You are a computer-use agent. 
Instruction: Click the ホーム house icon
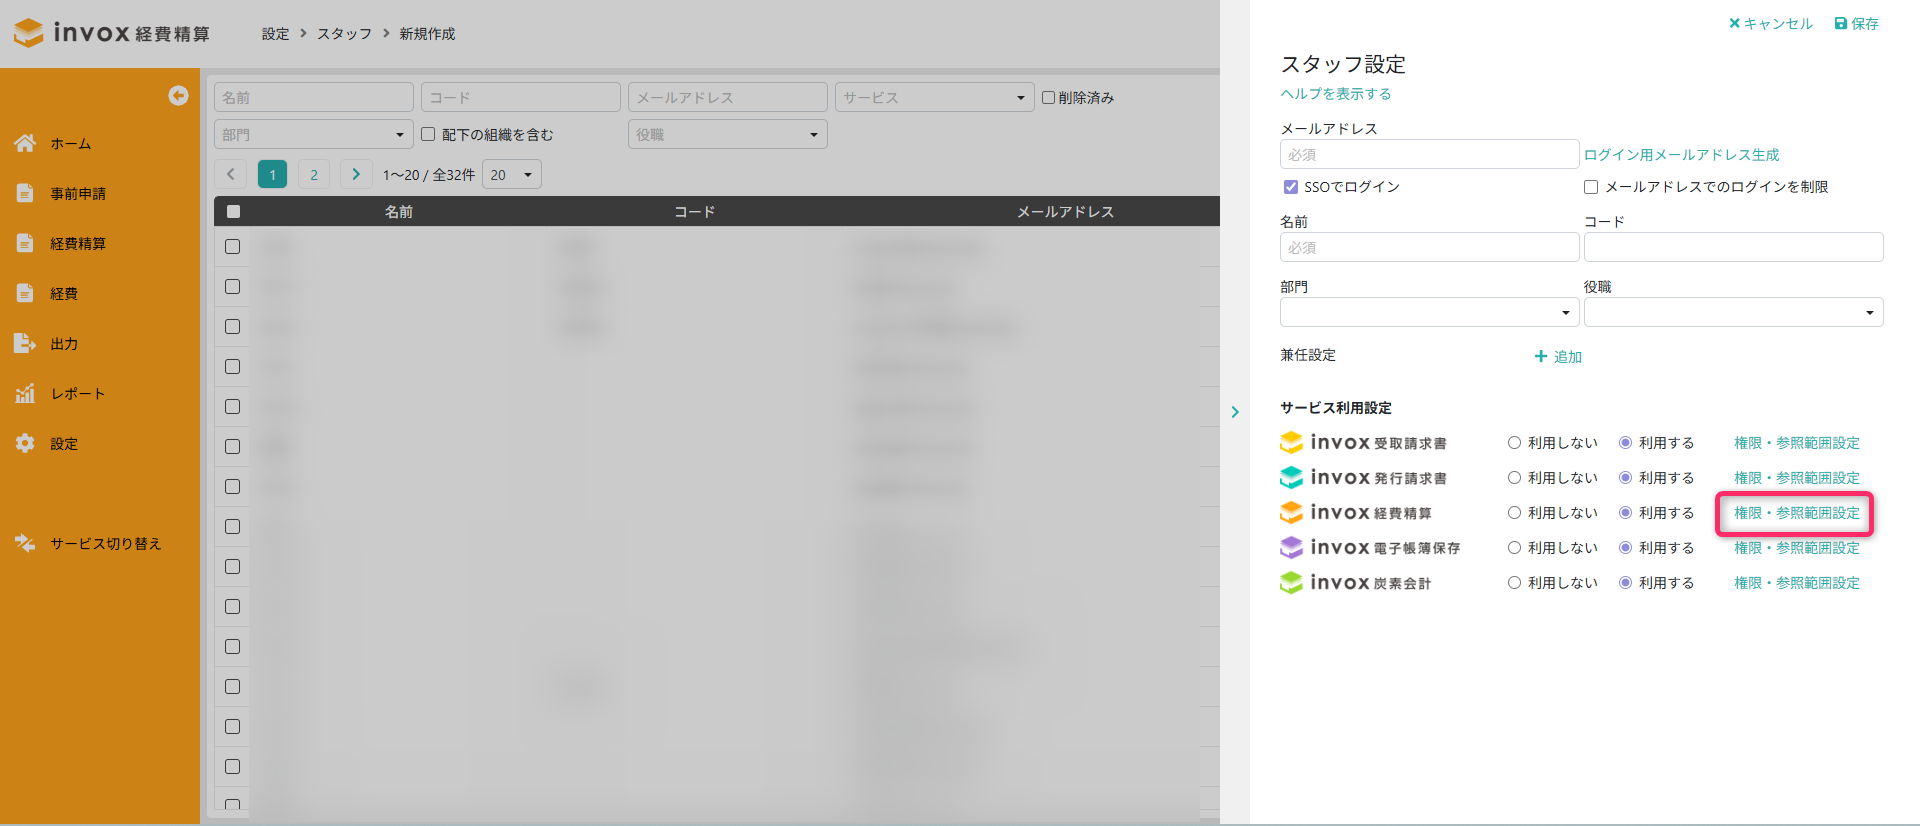(x=25, y=143)
